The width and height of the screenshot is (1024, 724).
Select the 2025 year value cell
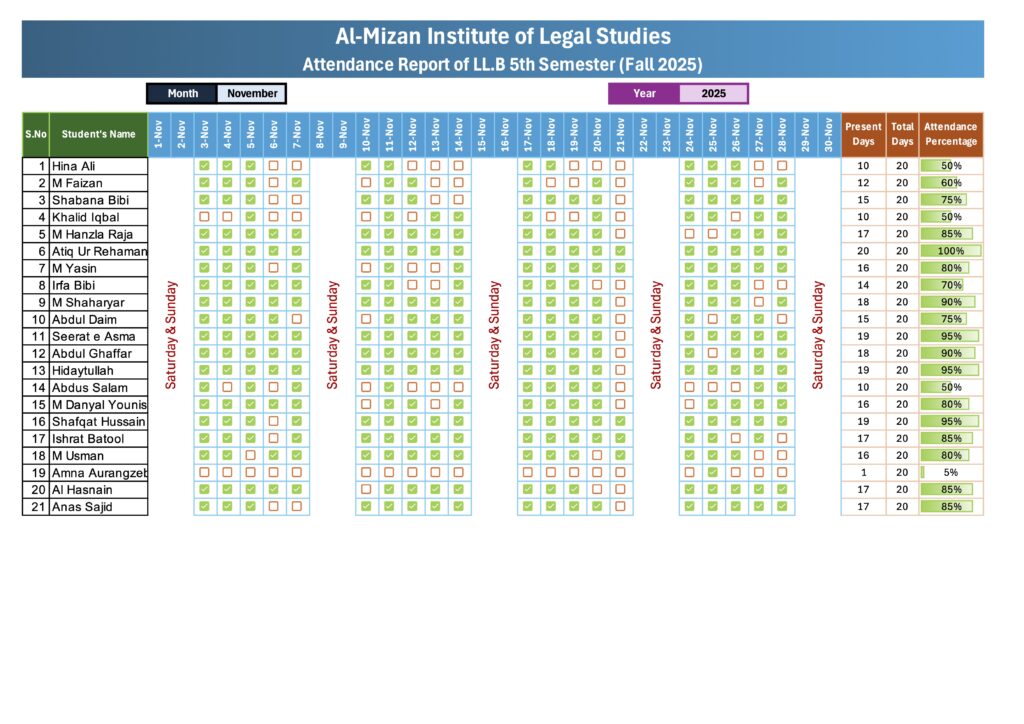click(713, 94)
